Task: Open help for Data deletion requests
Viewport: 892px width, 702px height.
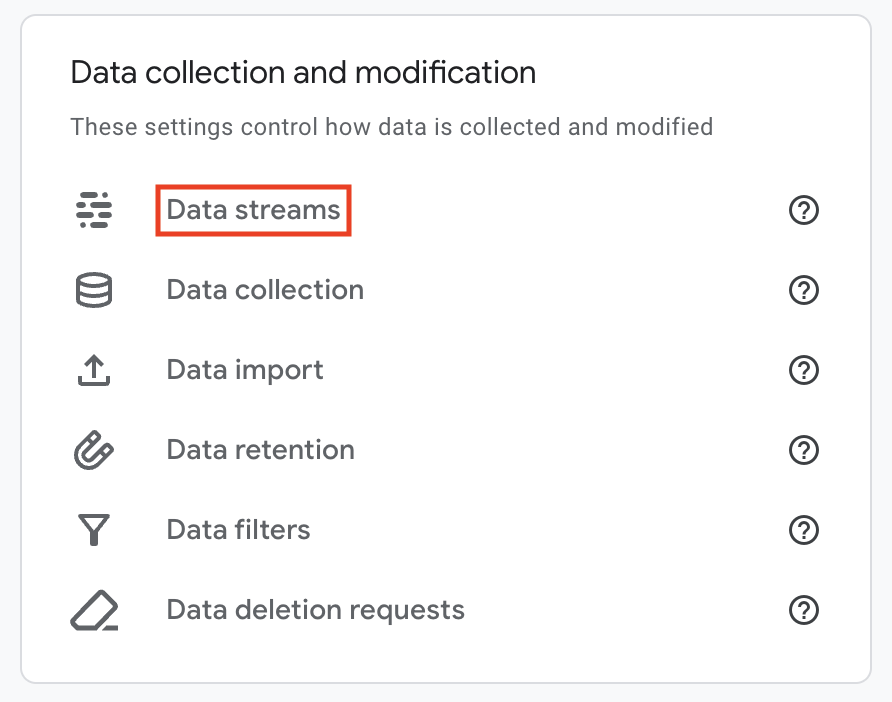Action: pyautogui.click(x=803, y=610)
